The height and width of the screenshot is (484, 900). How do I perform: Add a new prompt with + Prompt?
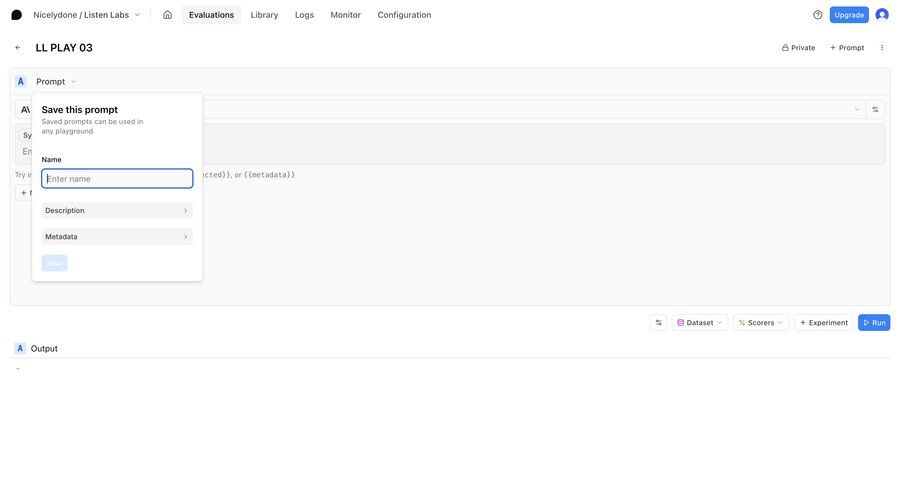pyautogui.click(x=847, y=48)
